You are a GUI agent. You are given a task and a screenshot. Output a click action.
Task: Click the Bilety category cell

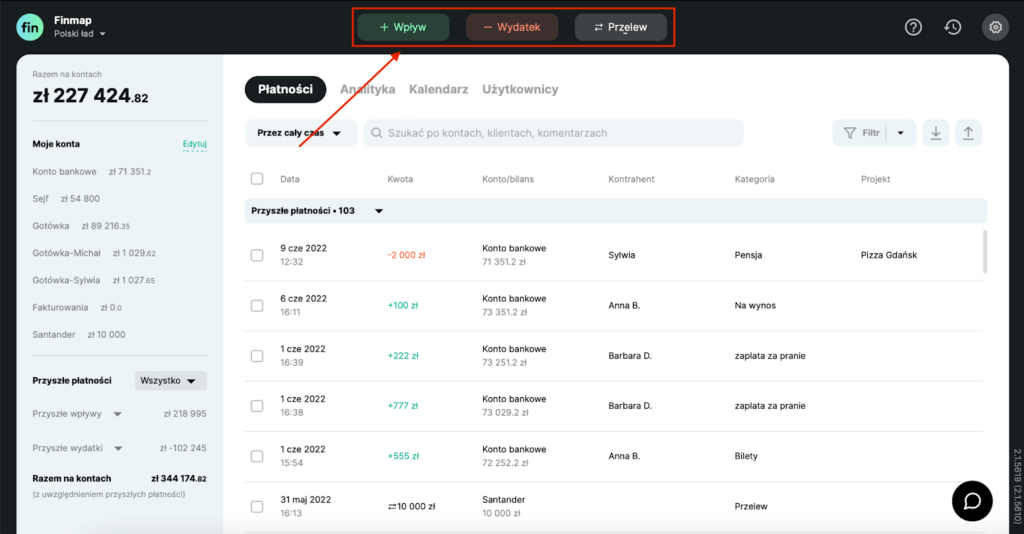tap(746, 456)
